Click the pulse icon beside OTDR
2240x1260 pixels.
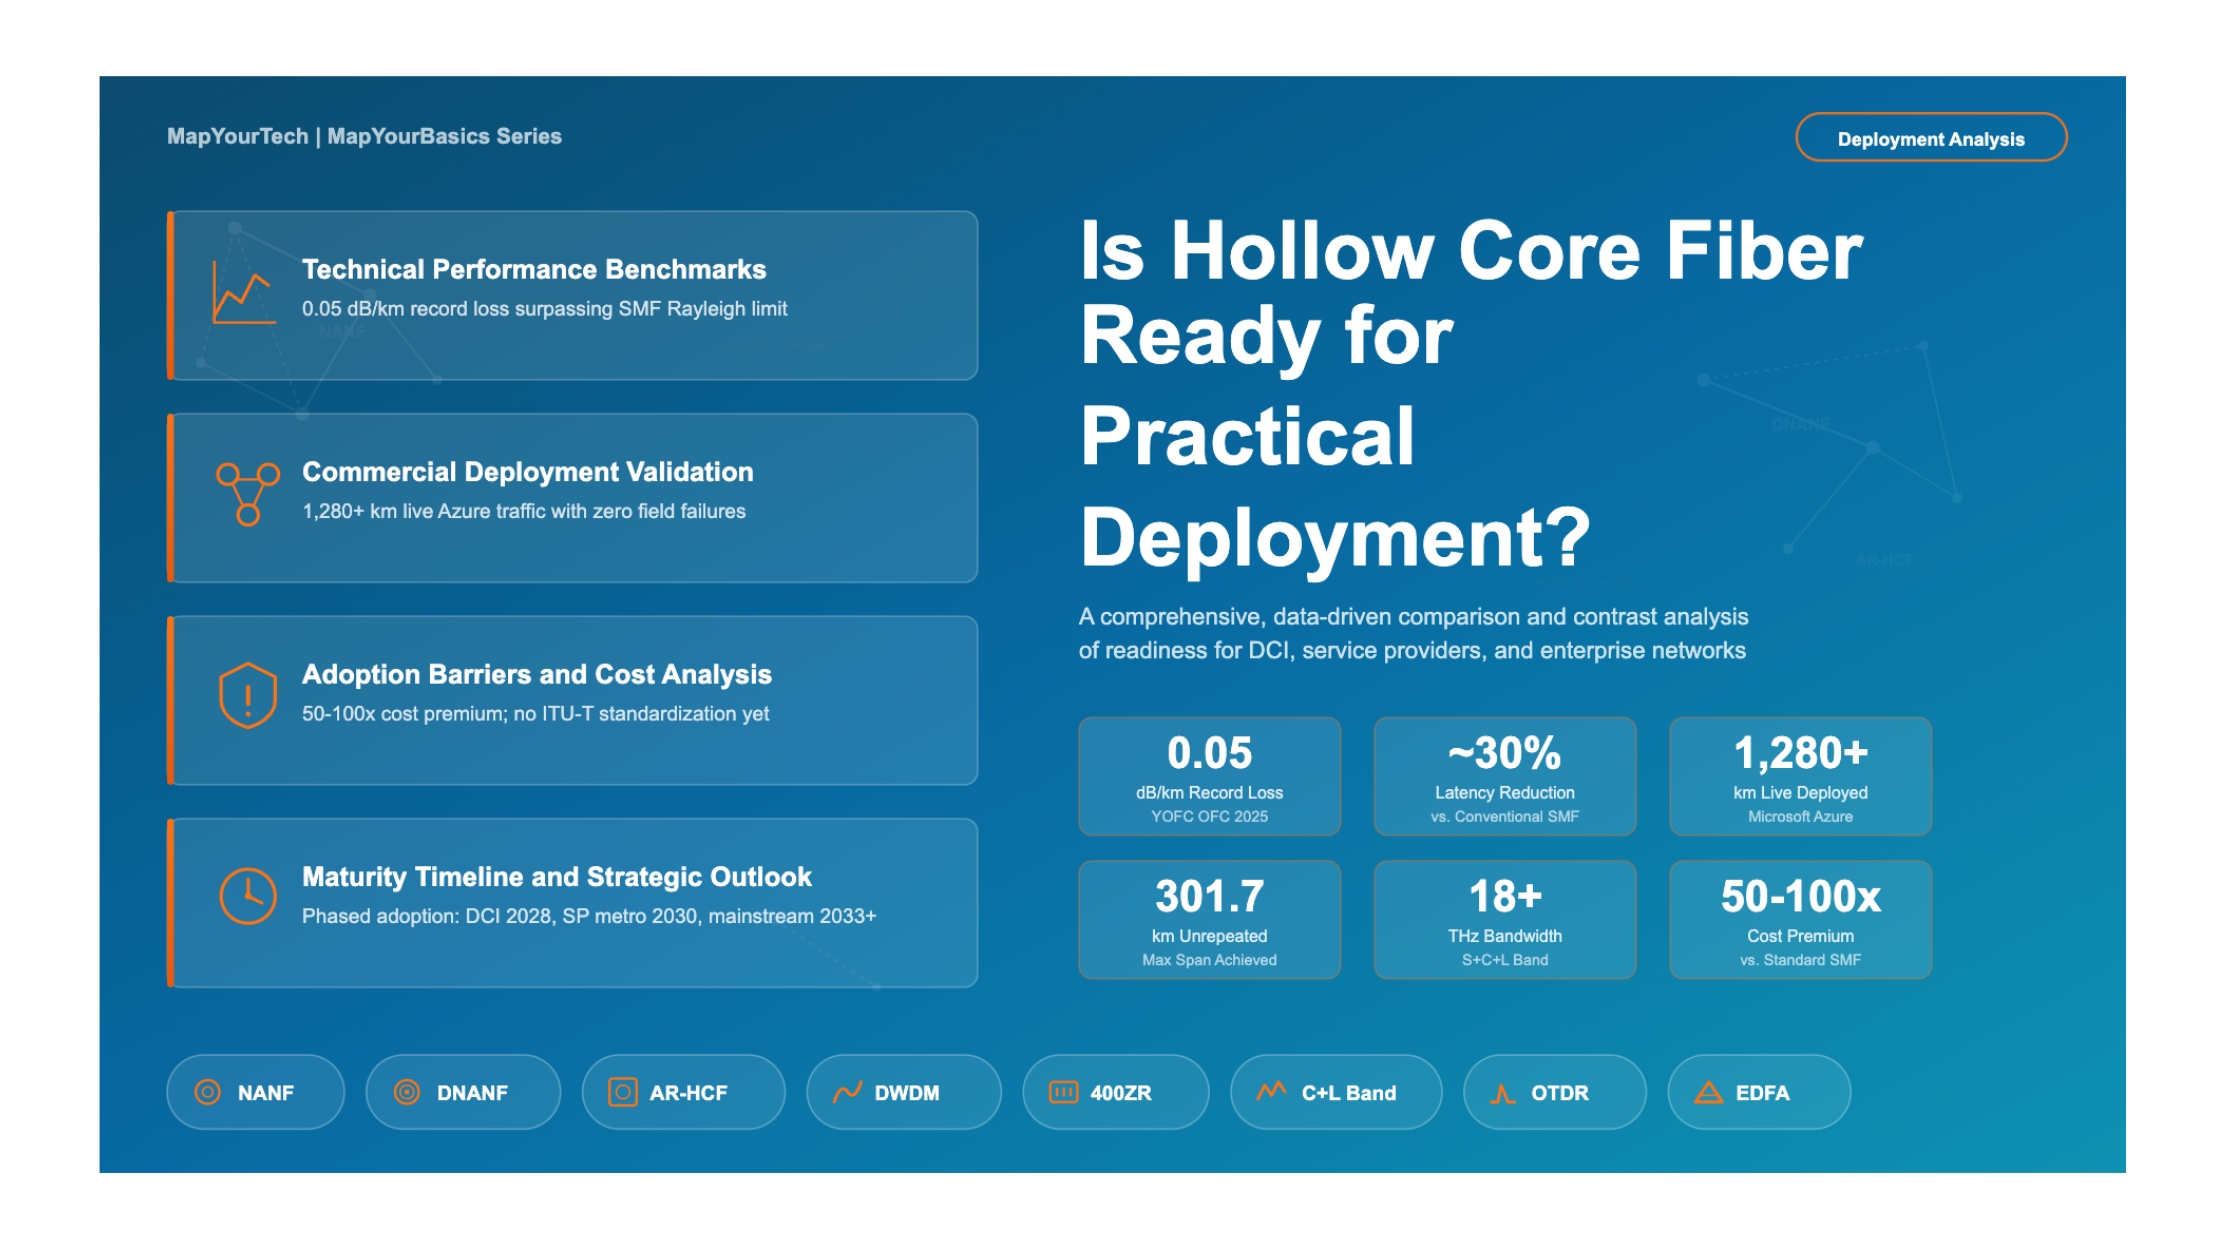click(x=1502, y=1094)
